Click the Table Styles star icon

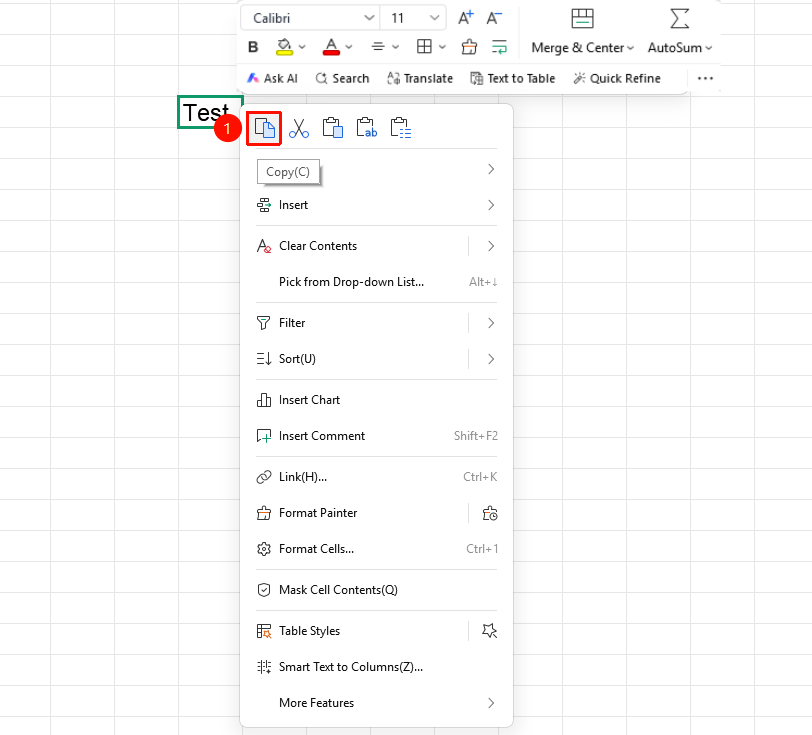(x=489, y=631)
